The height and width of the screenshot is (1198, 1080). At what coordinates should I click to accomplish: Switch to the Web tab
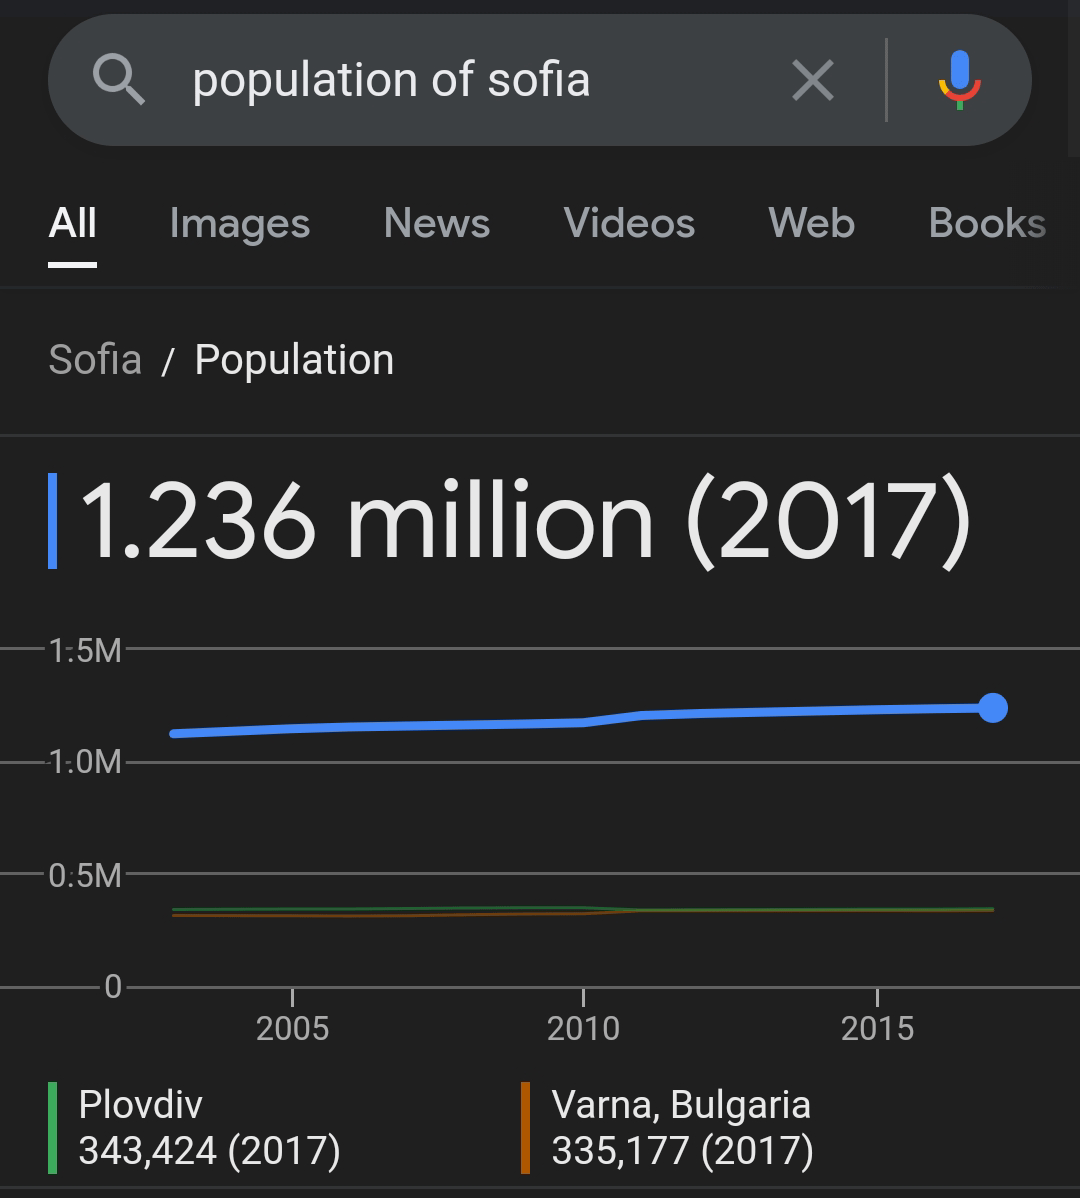[x=811, y=223]
